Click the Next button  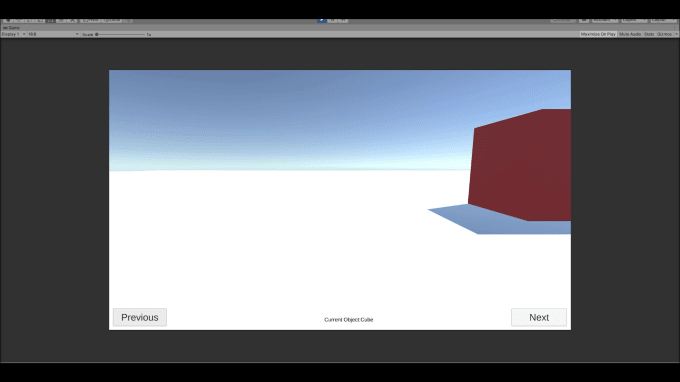click(539, 317)
